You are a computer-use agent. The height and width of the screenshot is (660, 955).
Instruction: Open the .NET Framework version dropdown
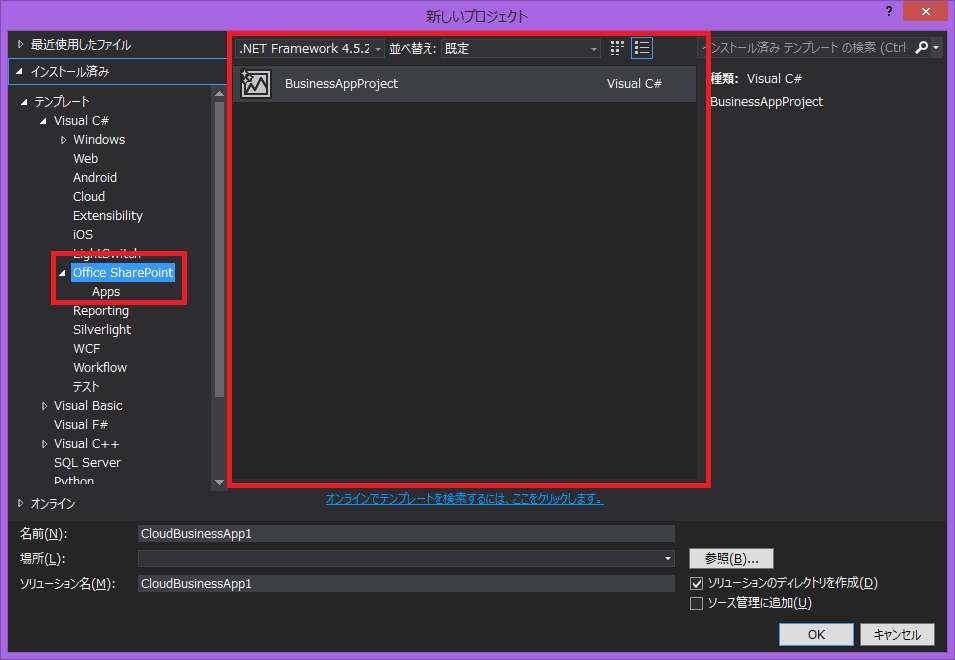click(310, 48)
